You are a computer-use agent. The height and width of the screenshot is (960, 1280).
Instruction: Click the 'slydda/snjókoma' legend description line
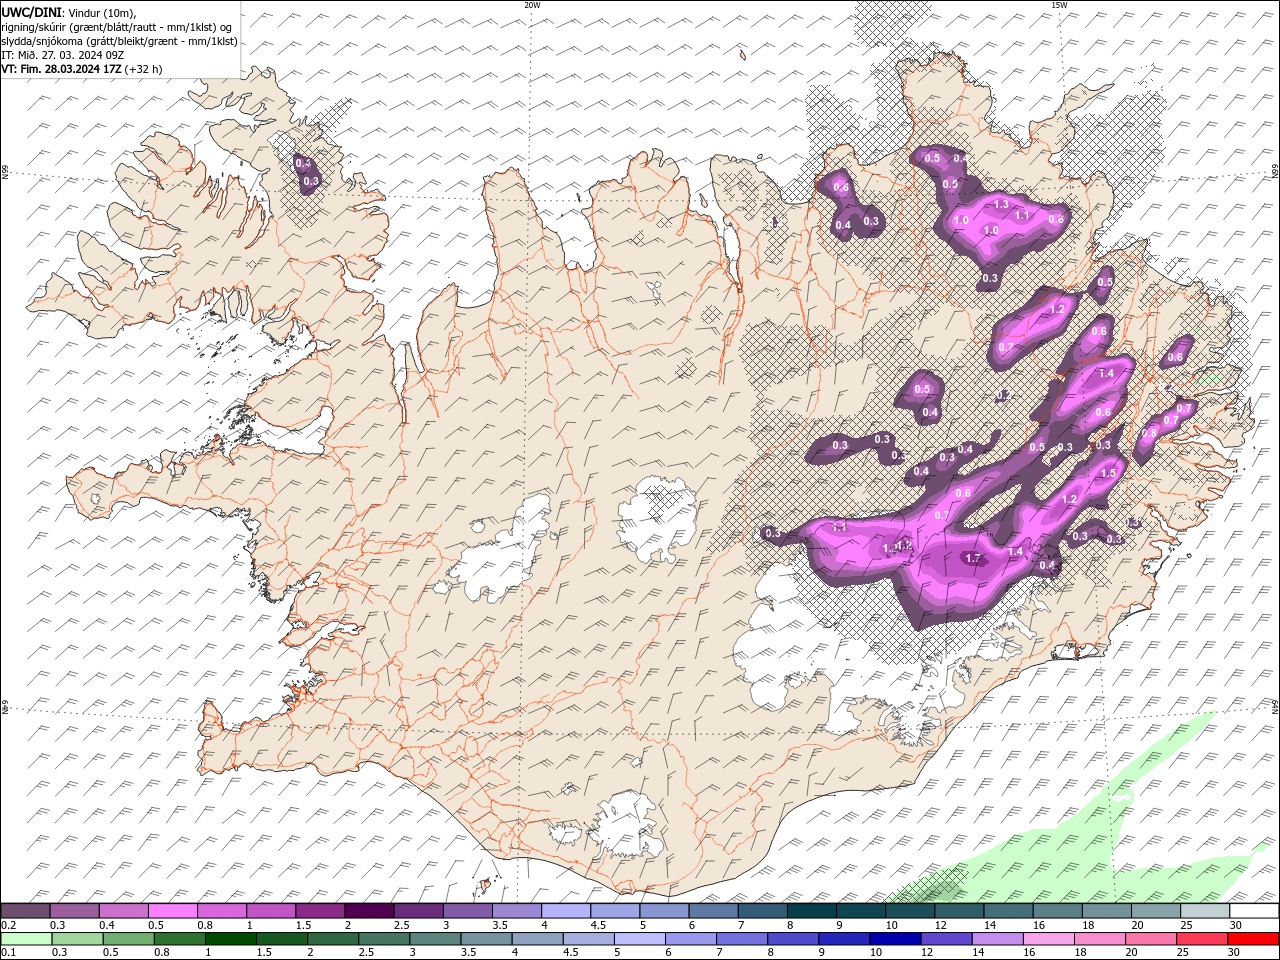pyautogui.click(x=119, y=41)
